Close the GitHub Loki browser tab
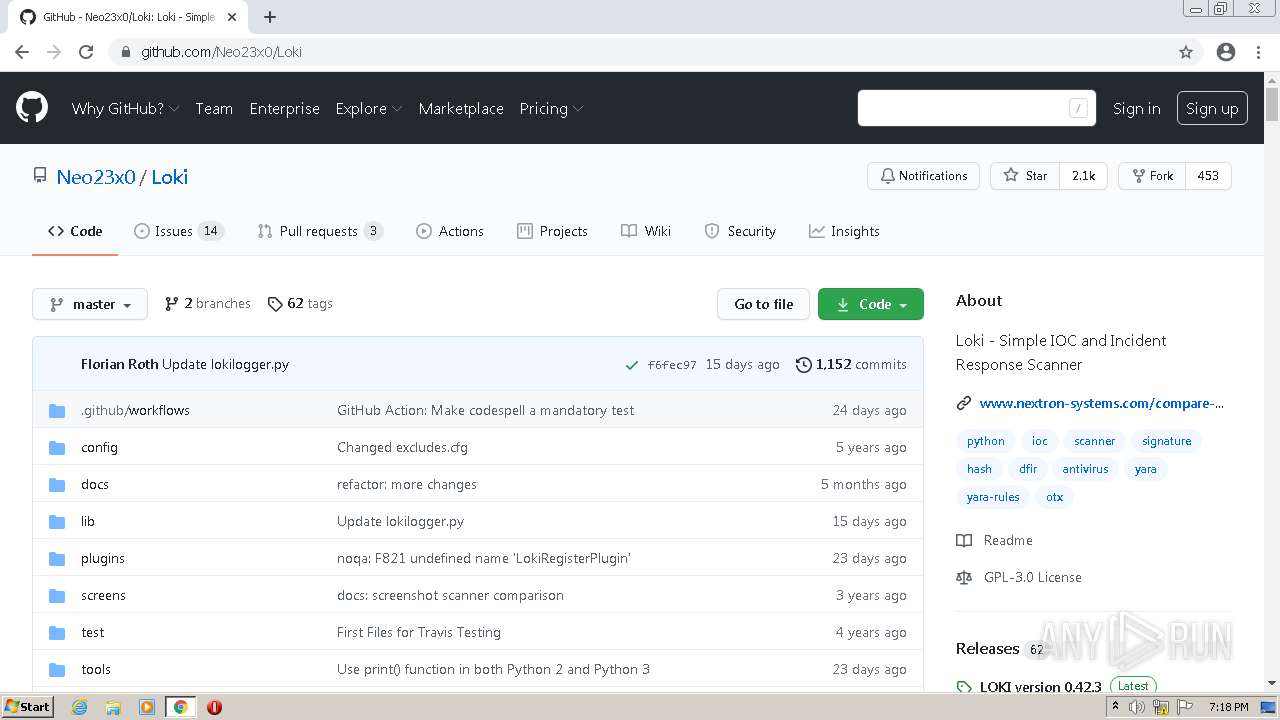The image size is (1280, 720). pyautogui.click(x=233, y=17)
